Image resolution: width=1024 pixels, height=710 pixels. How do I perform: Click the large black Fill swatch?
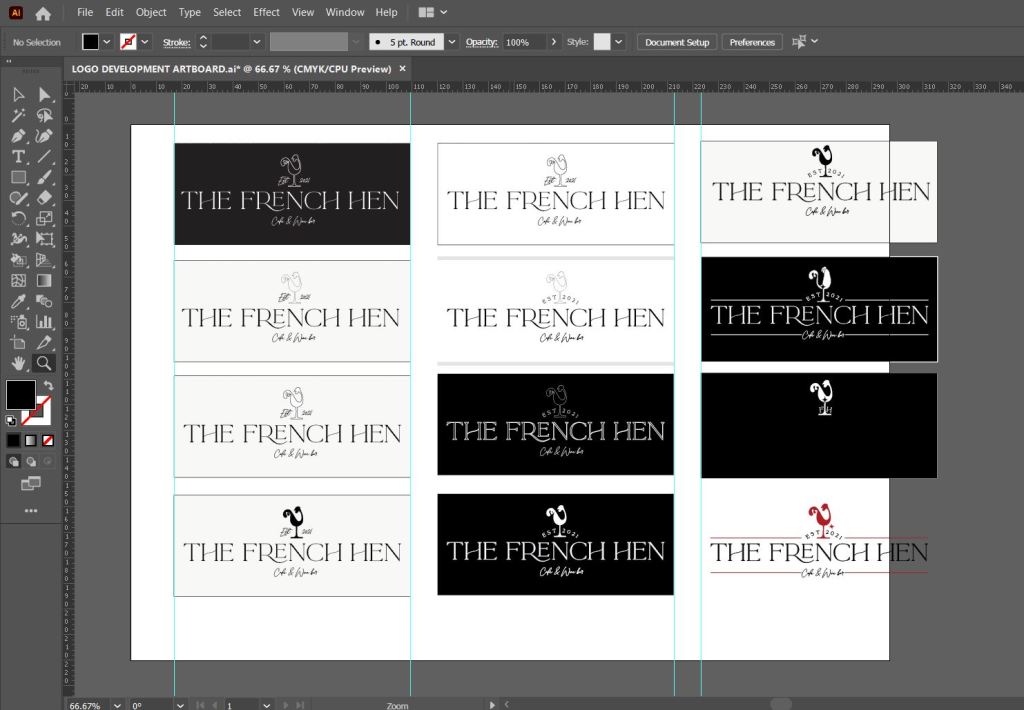pyautogui.click(x=20, y=395)
